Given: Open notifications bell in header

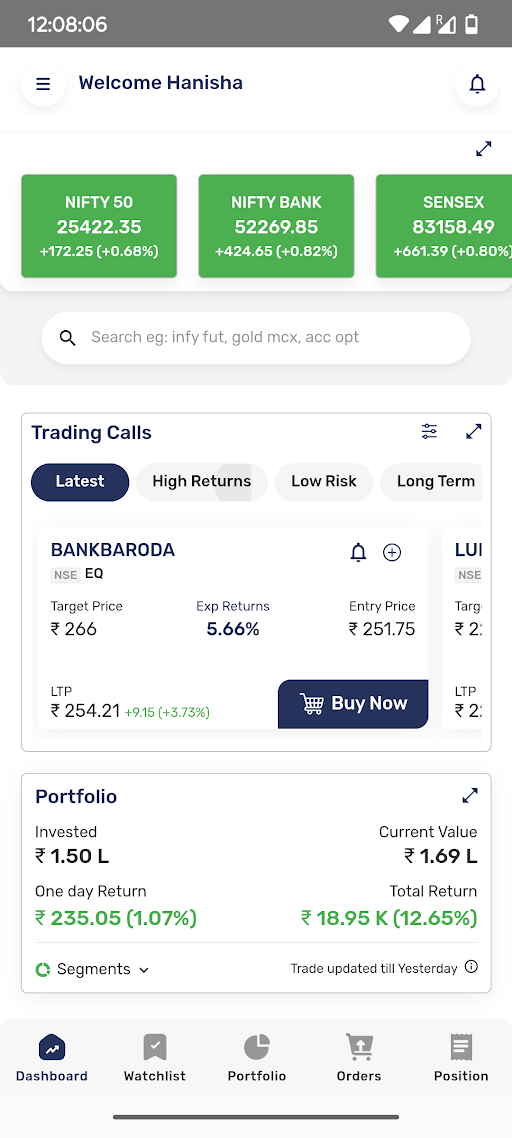Looking at the screenshot, I should (476, 84).
